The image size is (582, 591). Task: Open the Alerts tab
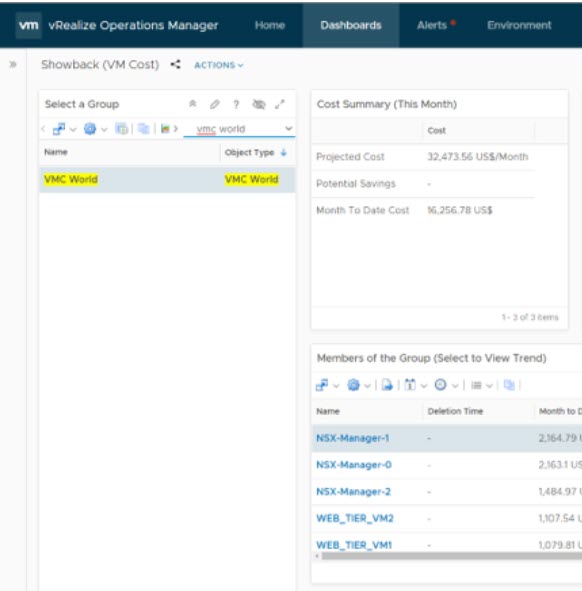tap(432, 25)
